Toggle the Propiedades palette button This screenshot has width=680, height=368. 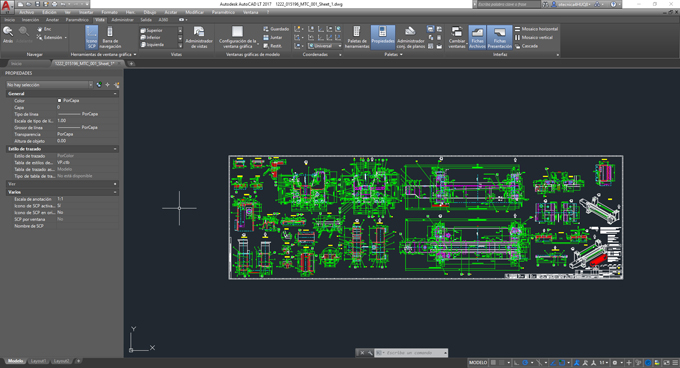coord(382,37)
